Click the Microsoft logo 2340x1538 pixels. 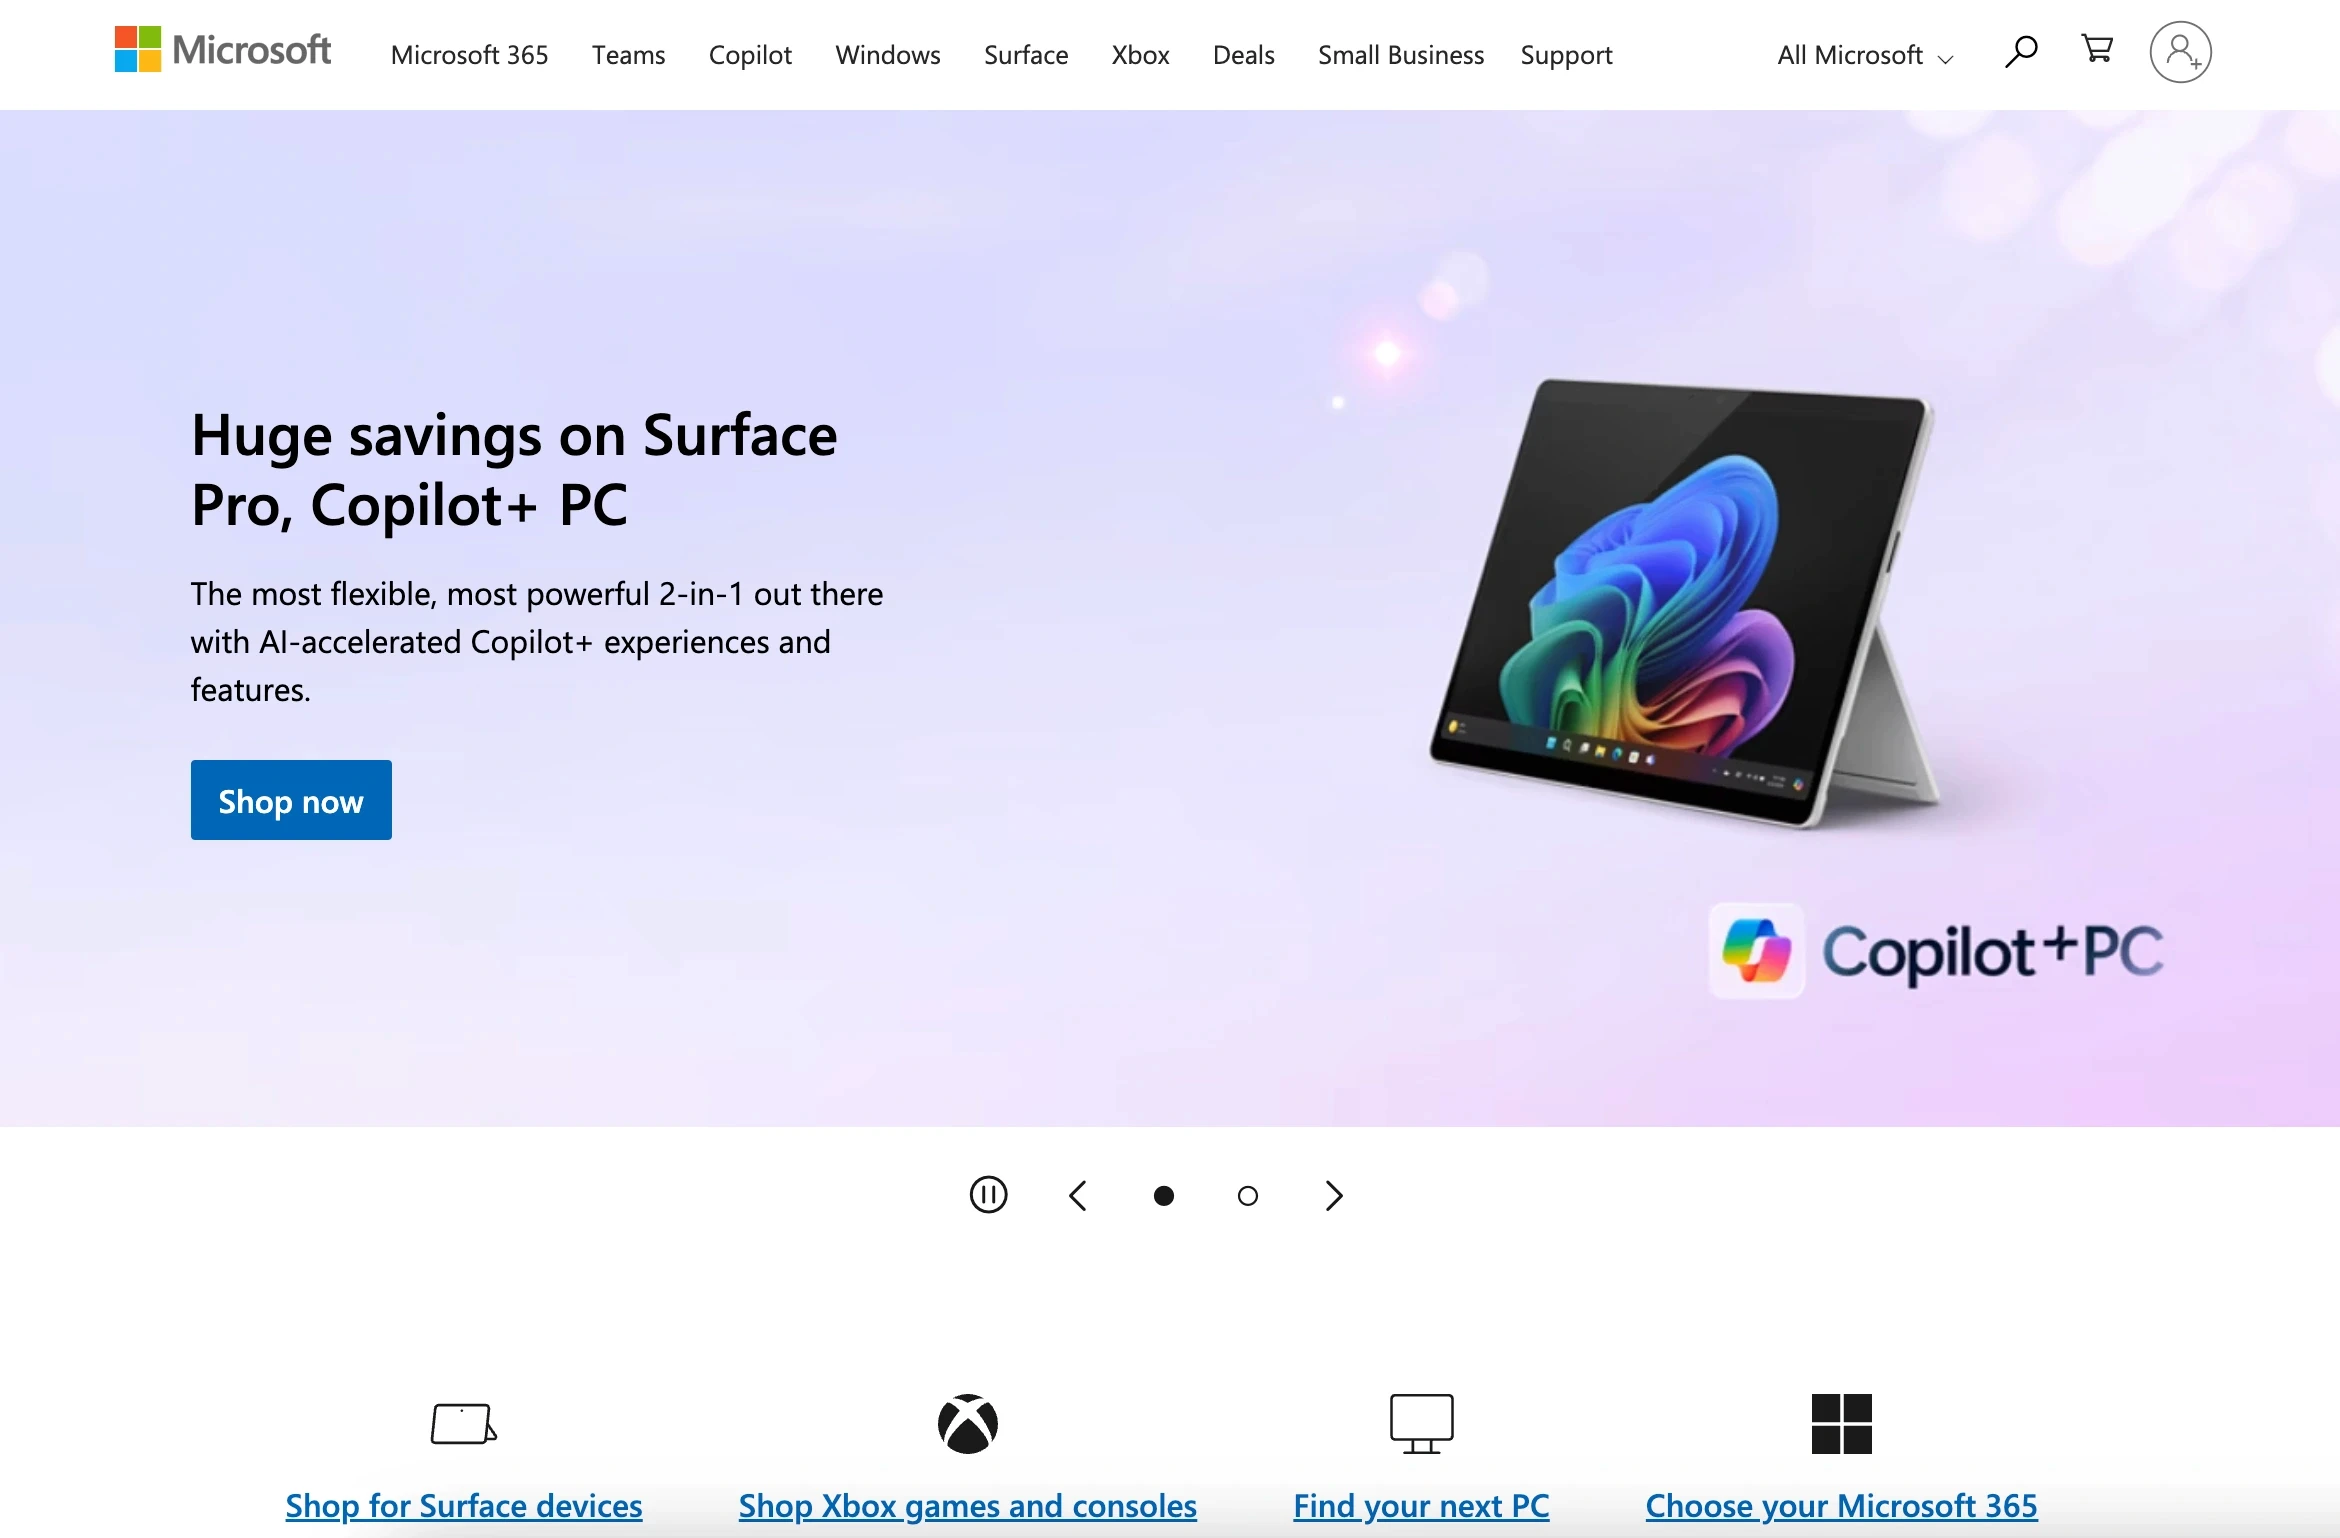222,50
